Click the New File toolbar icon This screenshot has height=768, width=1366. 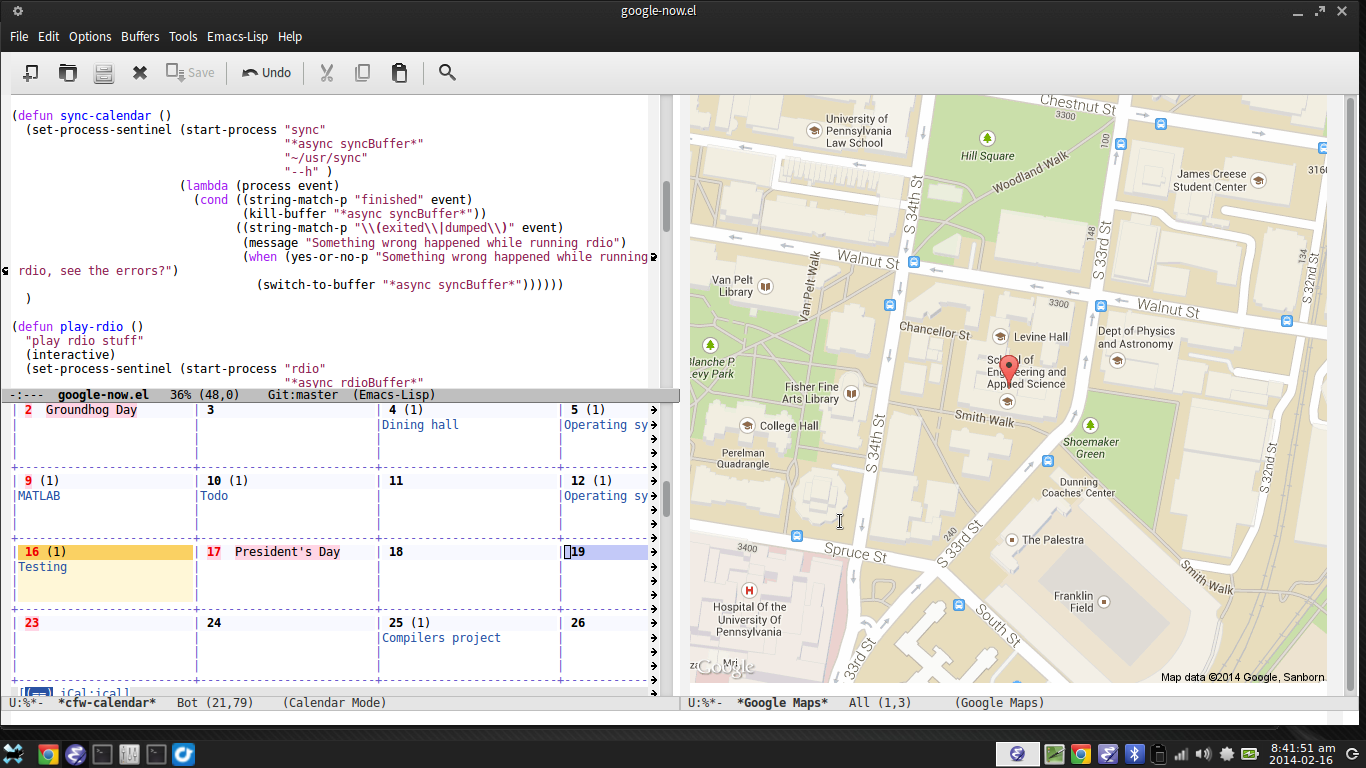31,72
